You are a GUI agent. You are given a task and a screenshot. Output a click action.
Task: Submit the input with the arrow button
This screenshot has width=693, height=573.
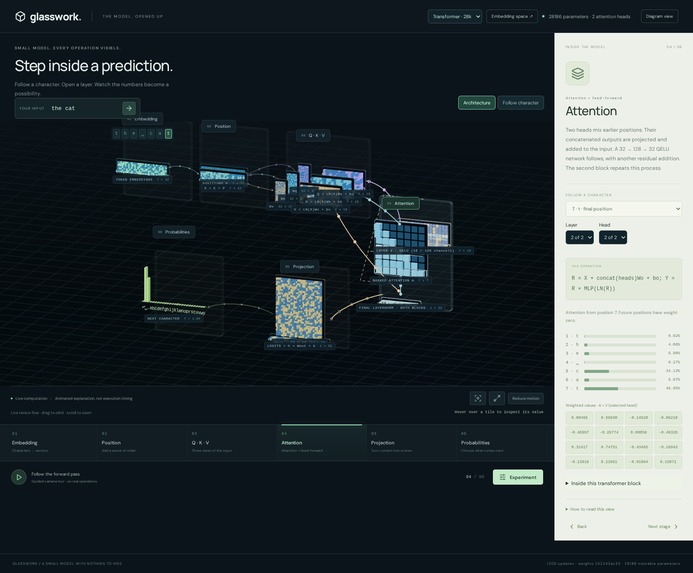coord(129,108)
